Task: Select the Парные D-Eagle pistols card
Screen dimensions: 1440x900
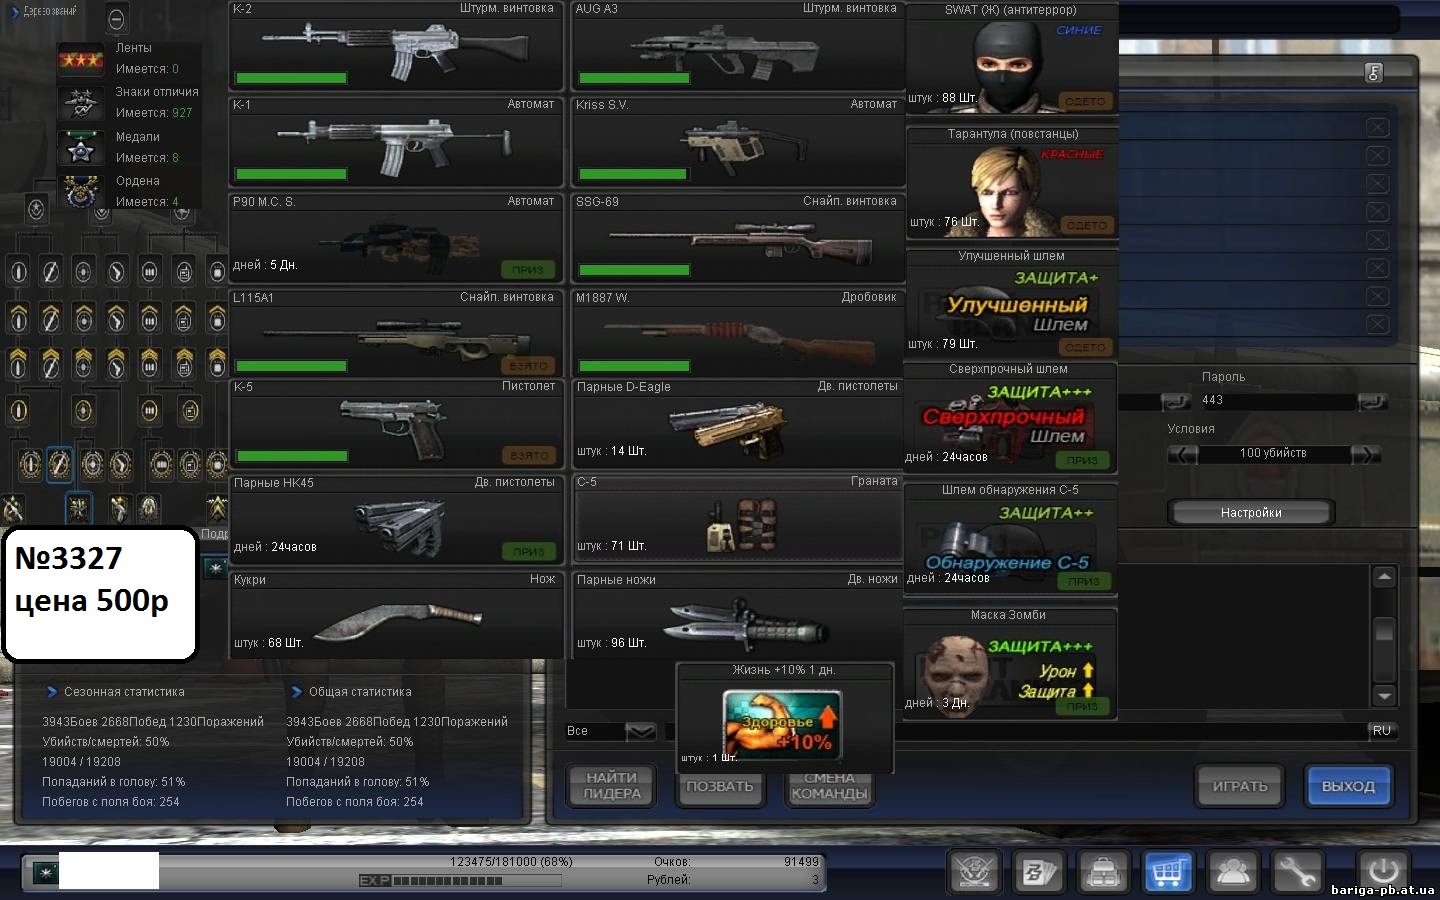Action: coord(738,424)
